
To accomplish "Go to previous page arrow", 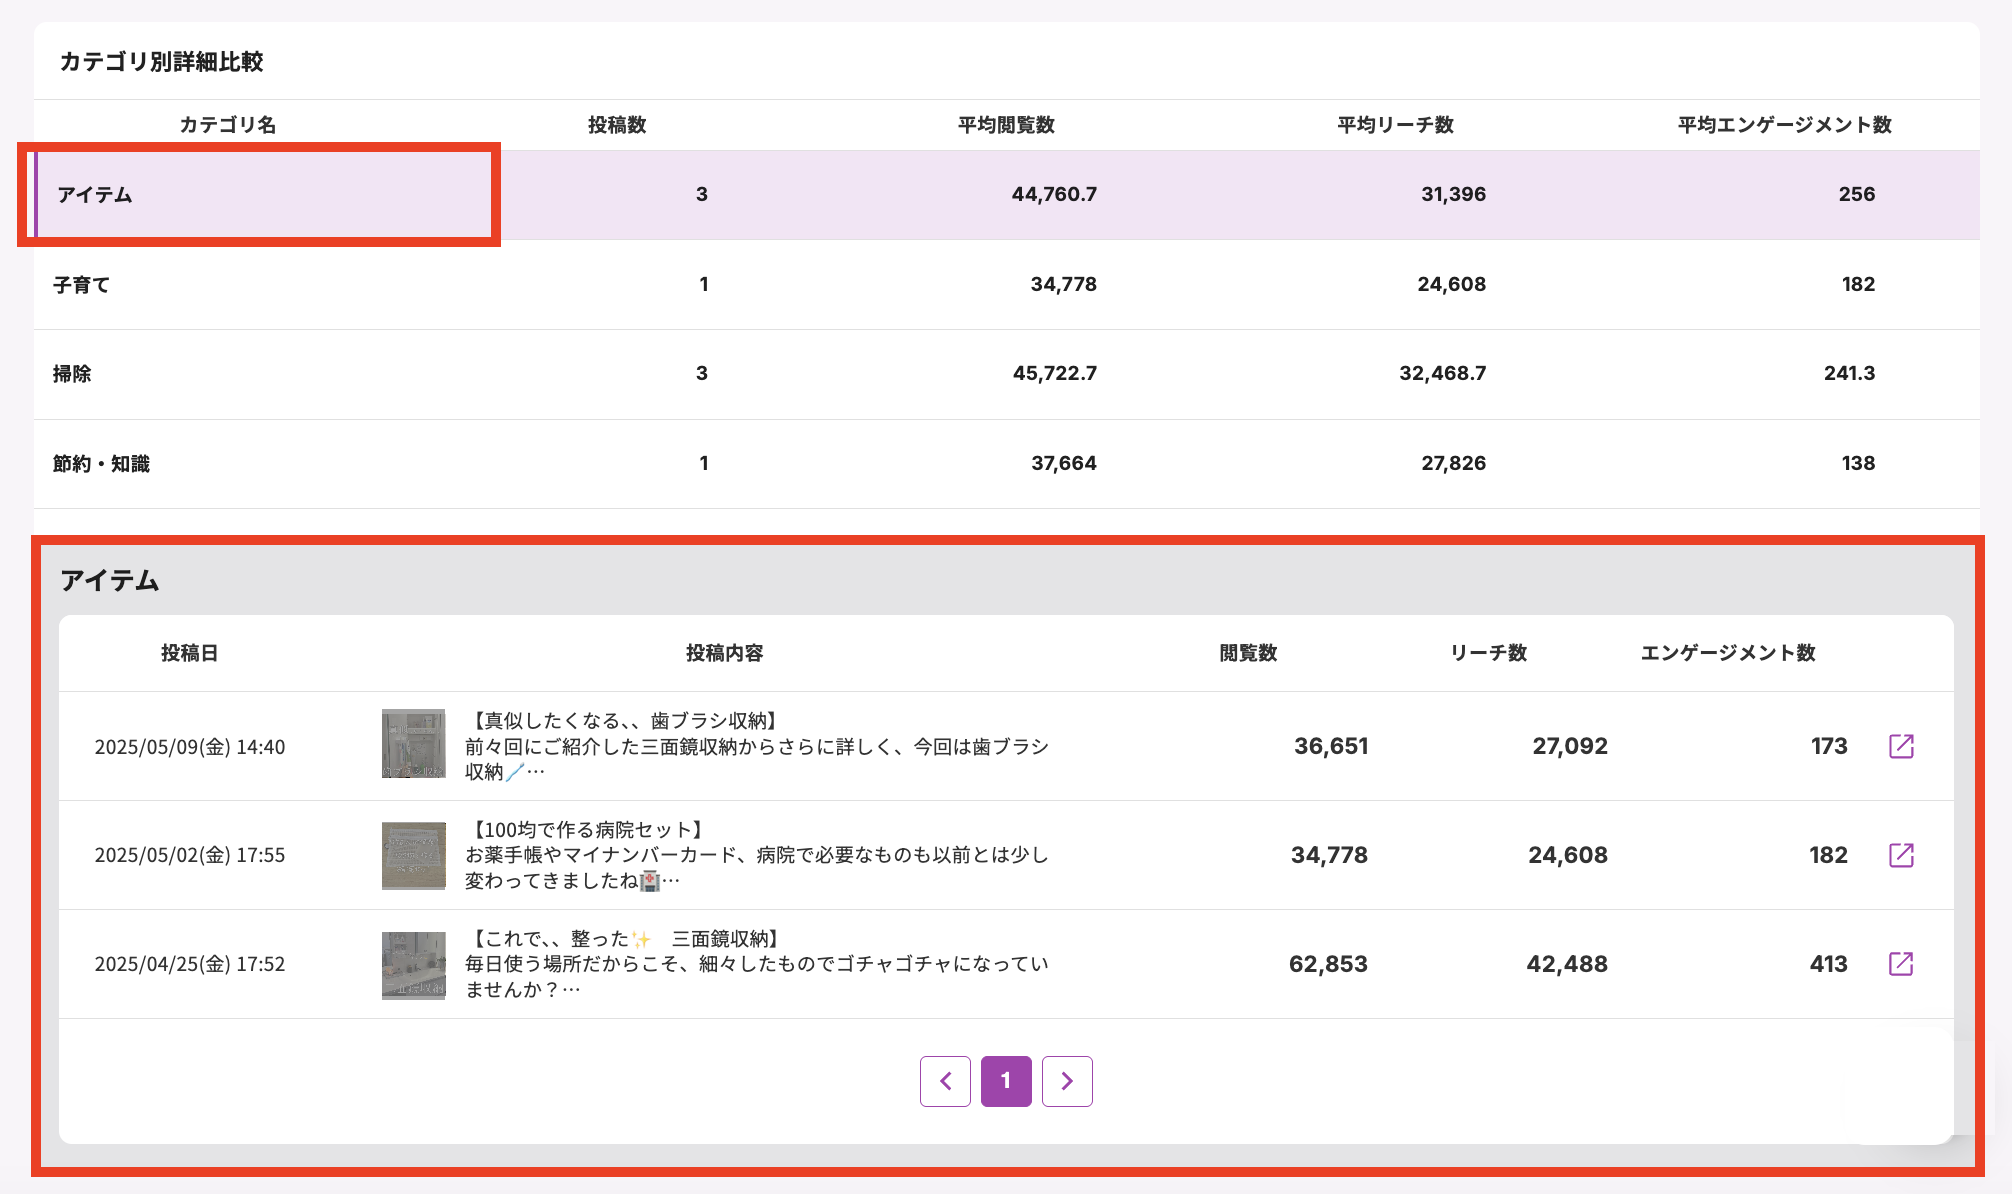I will tap(945, 1081).
